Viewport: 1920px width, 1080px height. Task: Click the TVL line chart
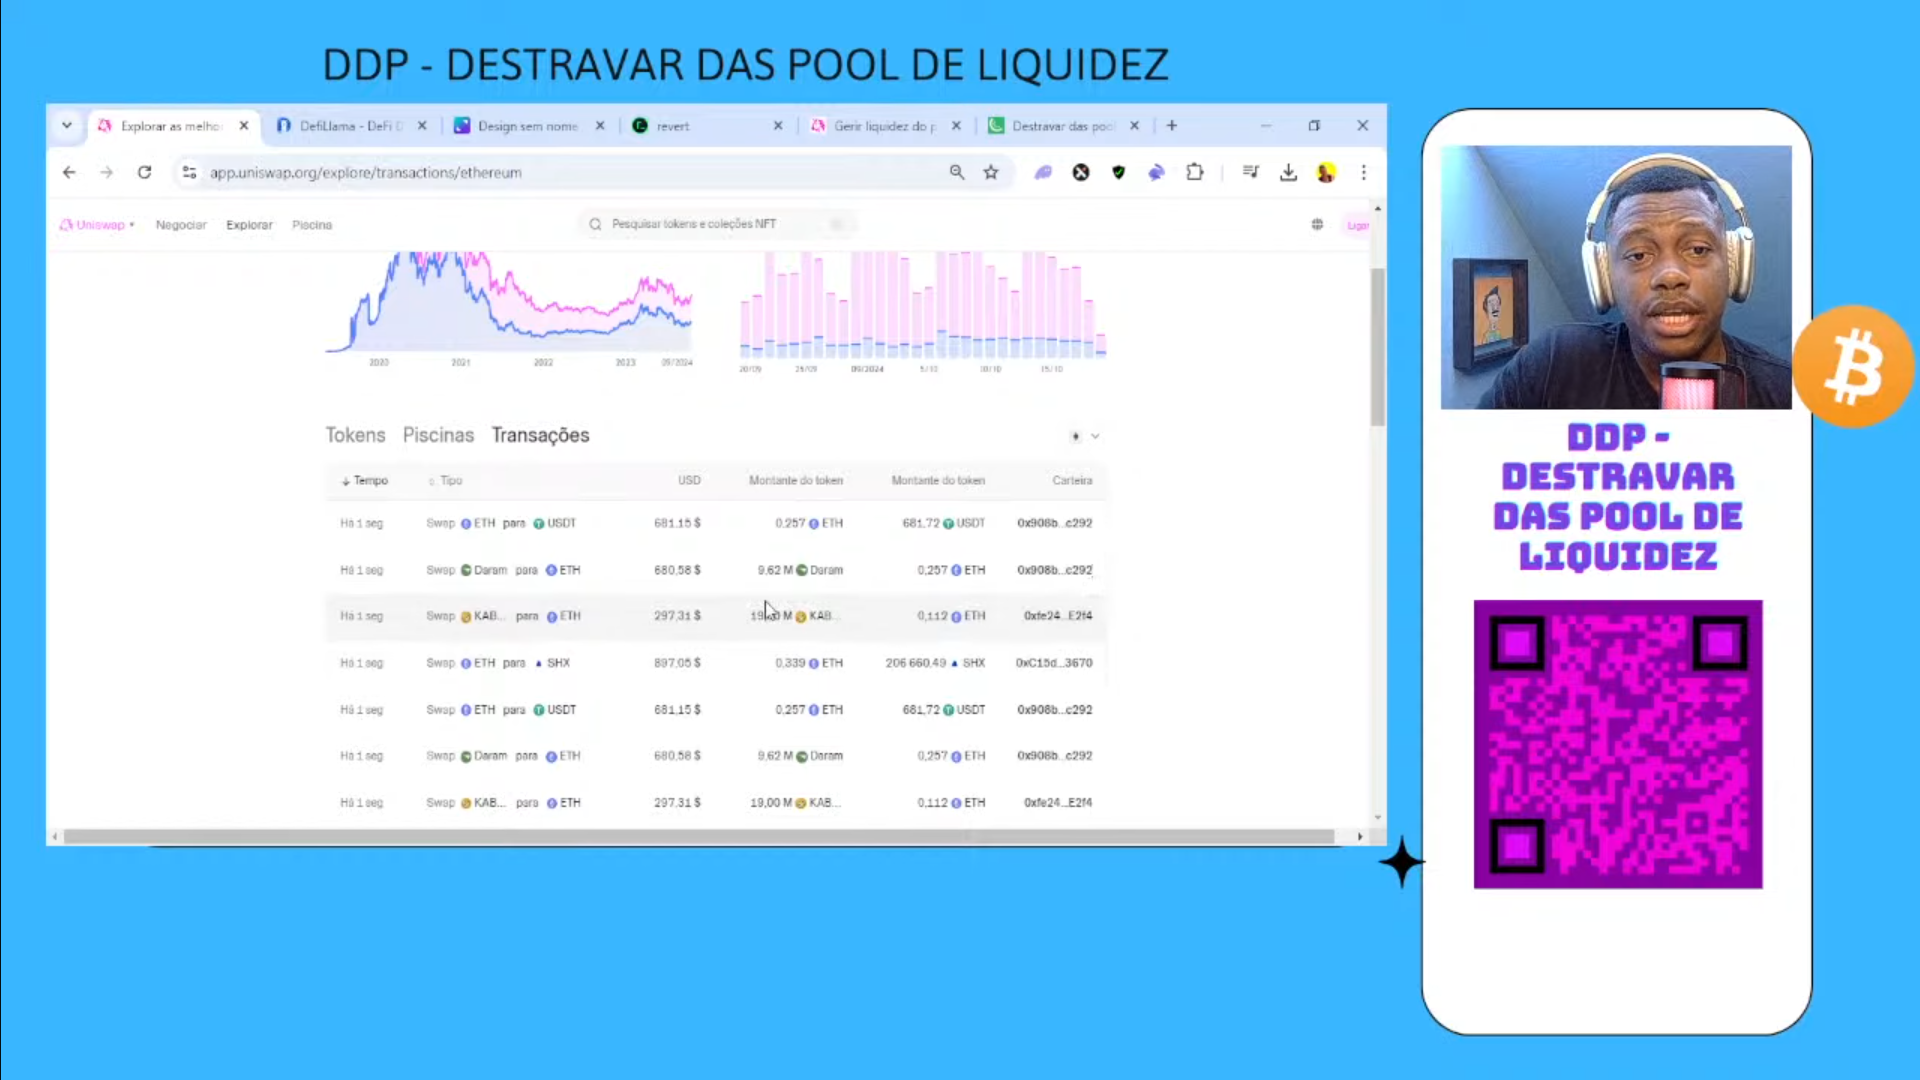(x=509, y=305)
